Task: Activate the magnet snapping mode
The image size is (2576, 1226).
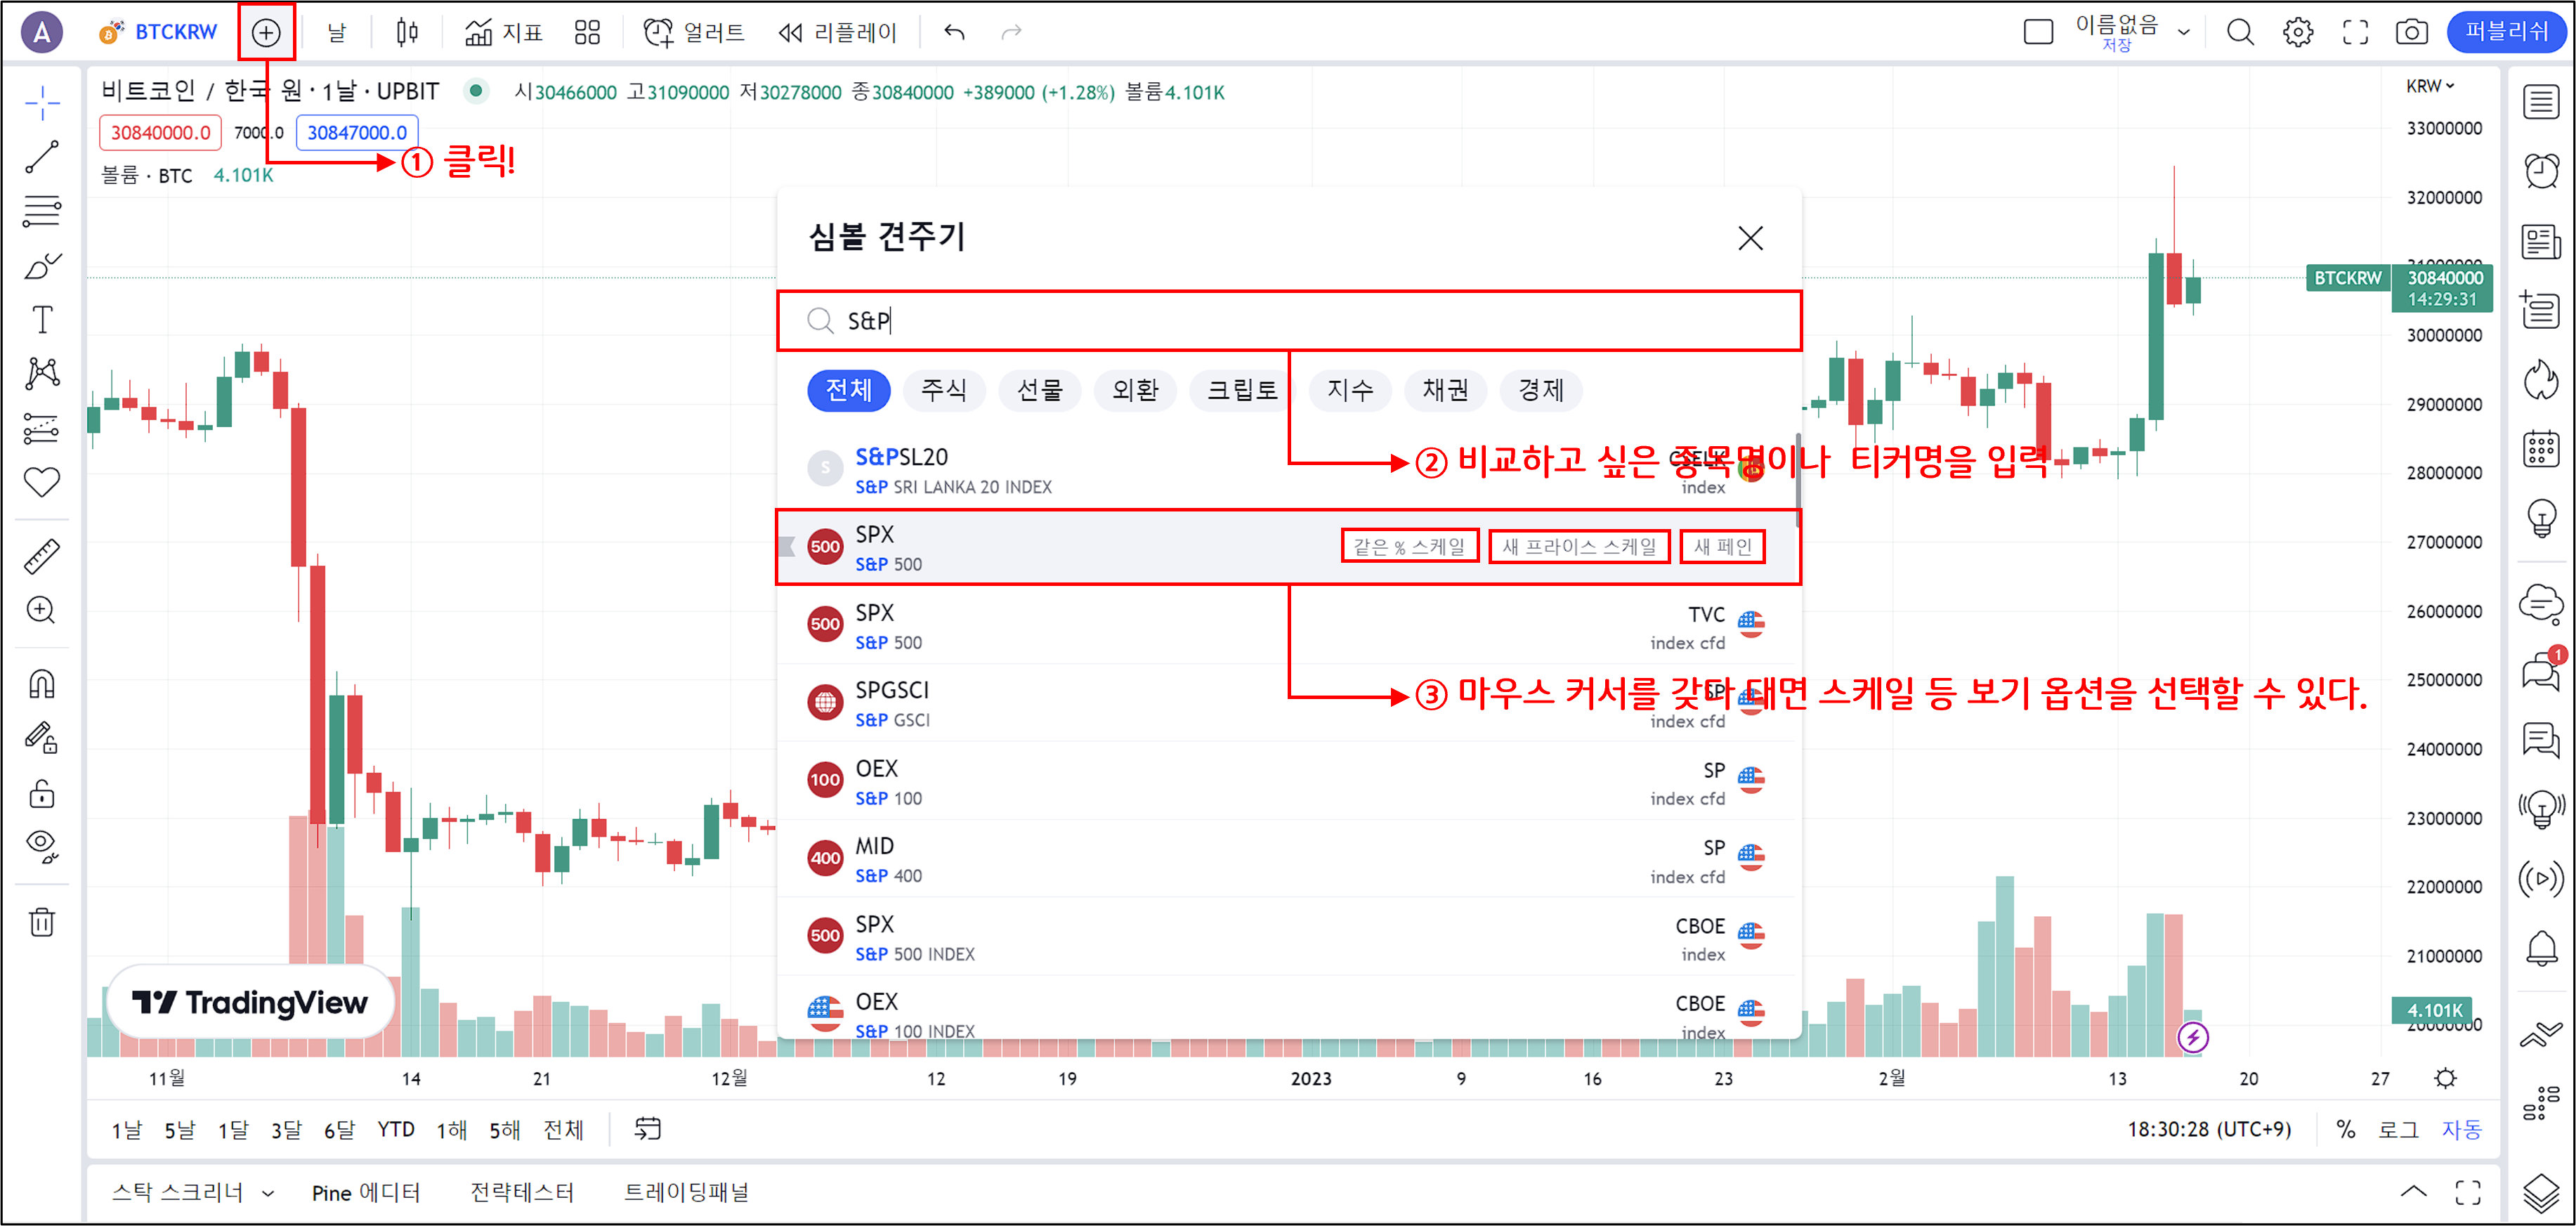Action: pyautogui.click(x=42, y=685)
